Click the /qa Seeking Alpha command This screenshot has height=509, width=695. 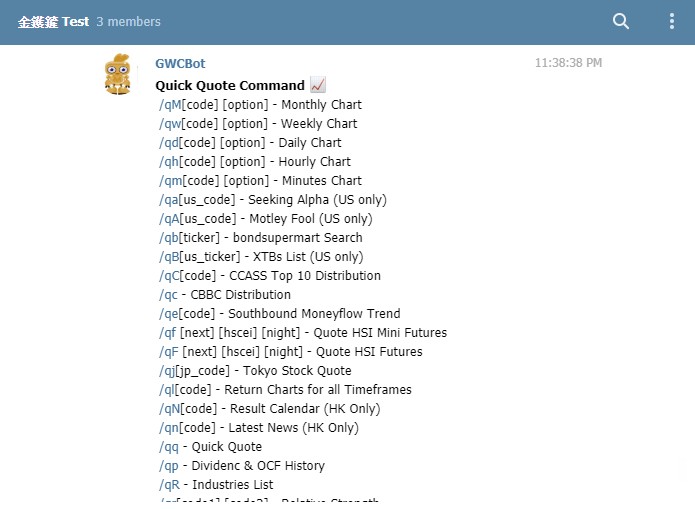[169, 200]
